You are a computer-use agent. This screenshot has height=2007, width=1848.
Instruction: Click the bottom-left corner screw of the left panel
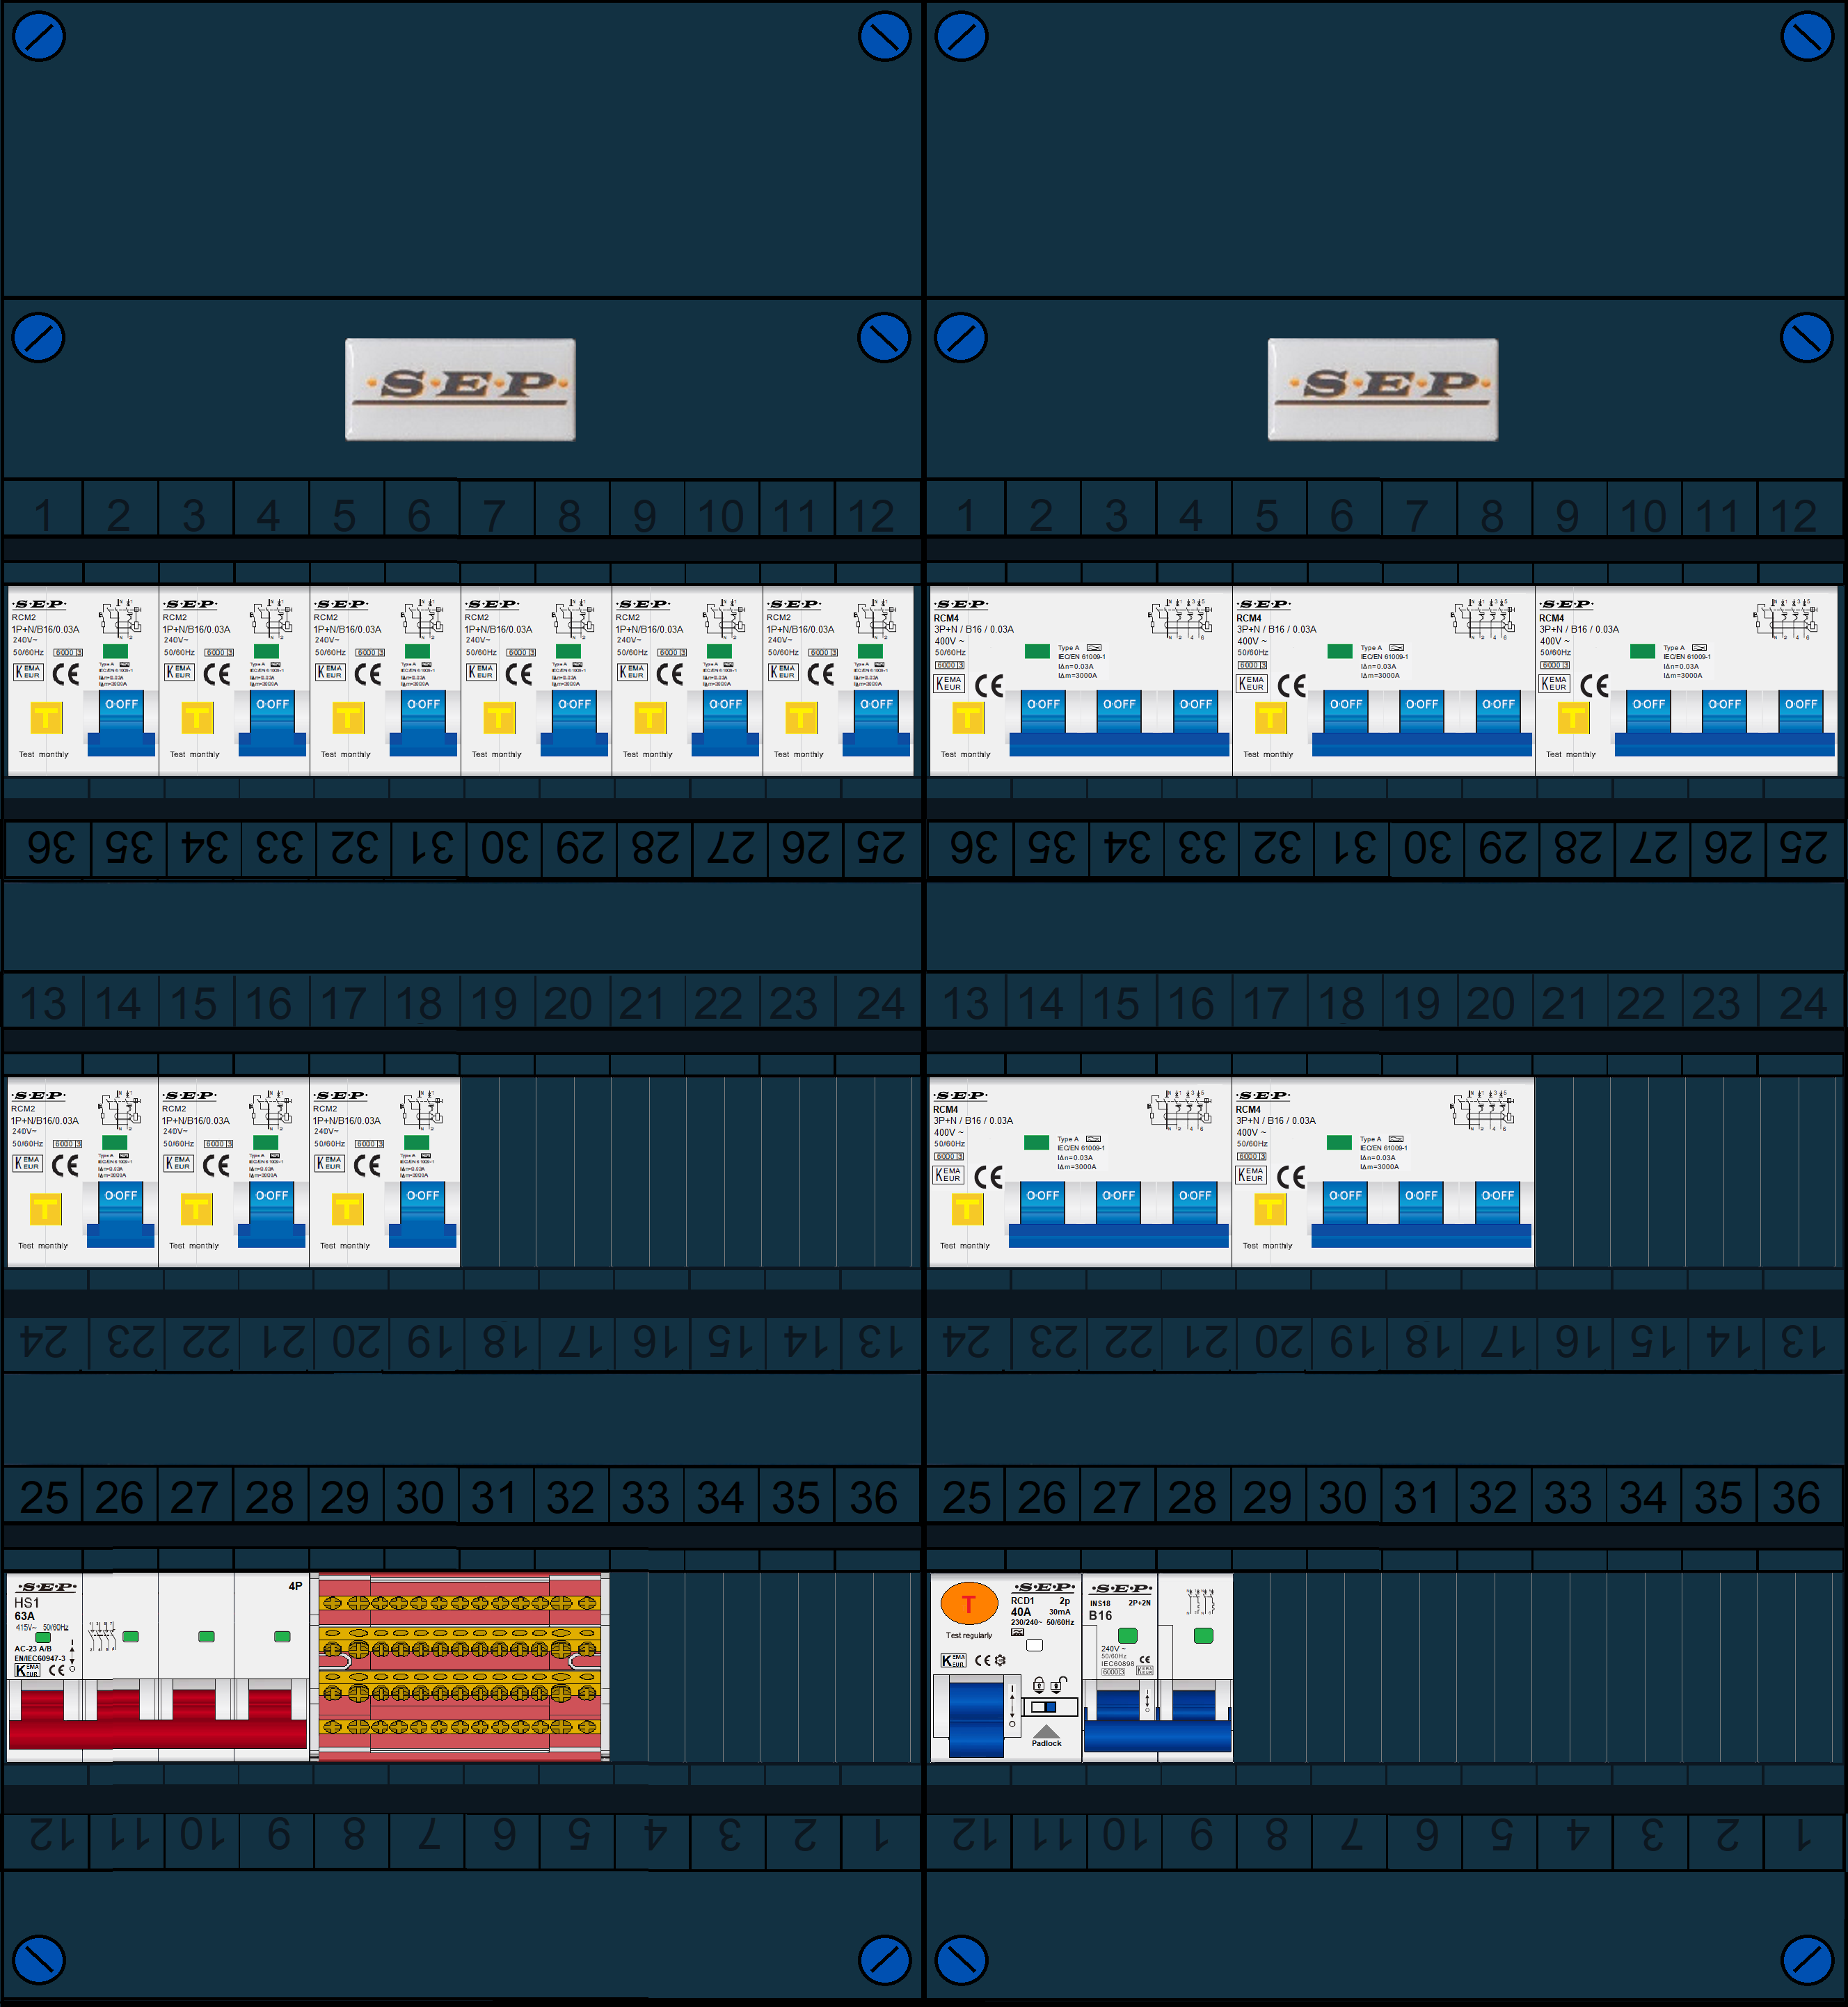(39, 1960)
